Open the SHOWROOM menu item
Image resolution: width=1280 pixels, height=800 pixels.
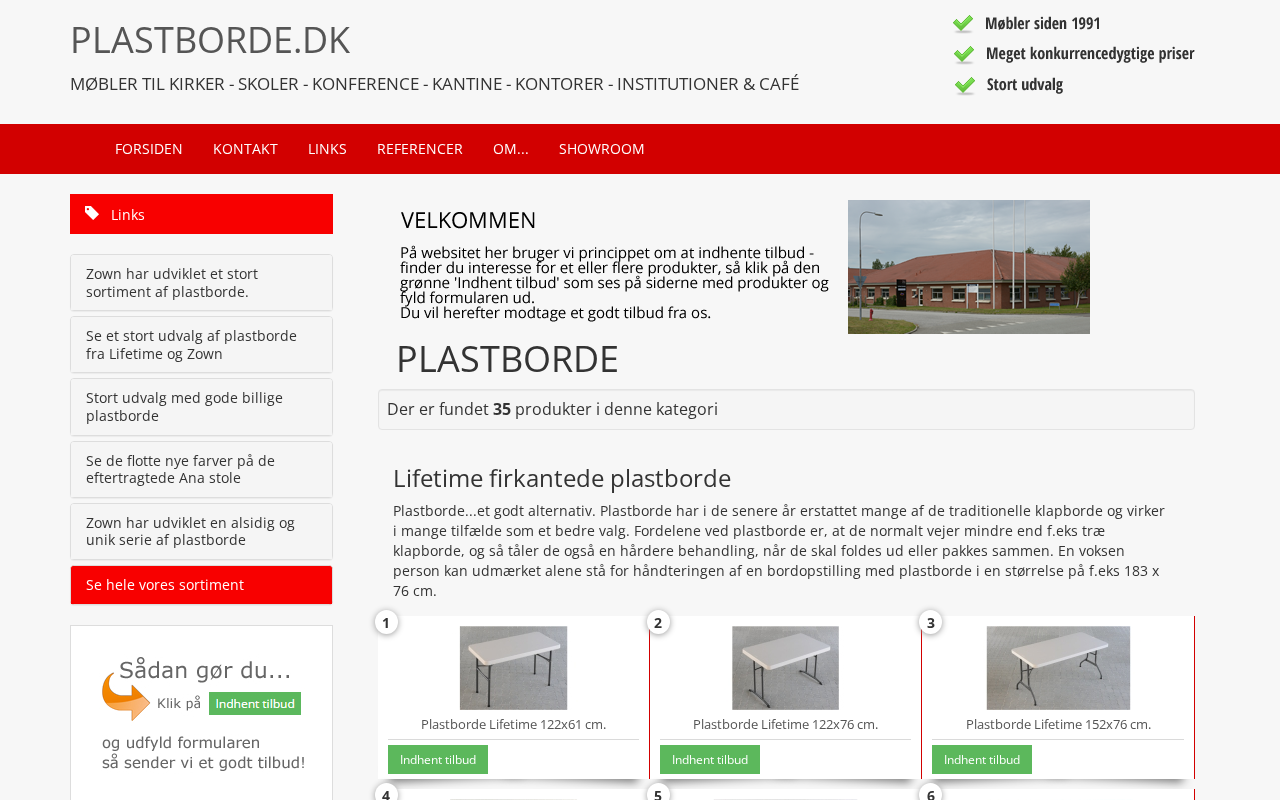[x=602, y=149]
